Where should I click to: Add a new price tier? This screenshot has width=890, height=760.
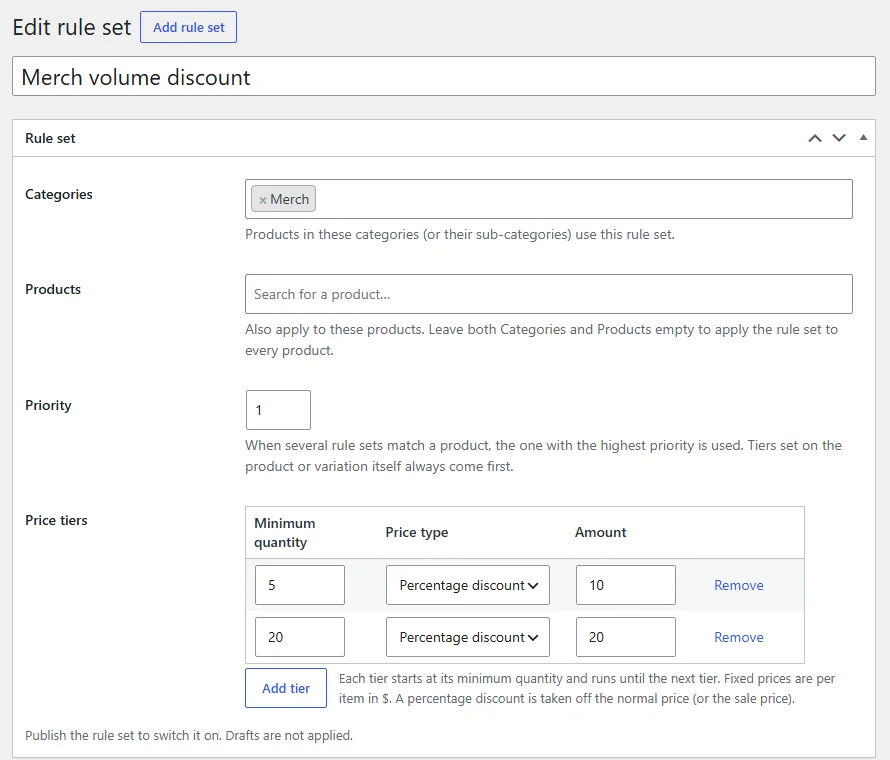(x=286, y=688)
